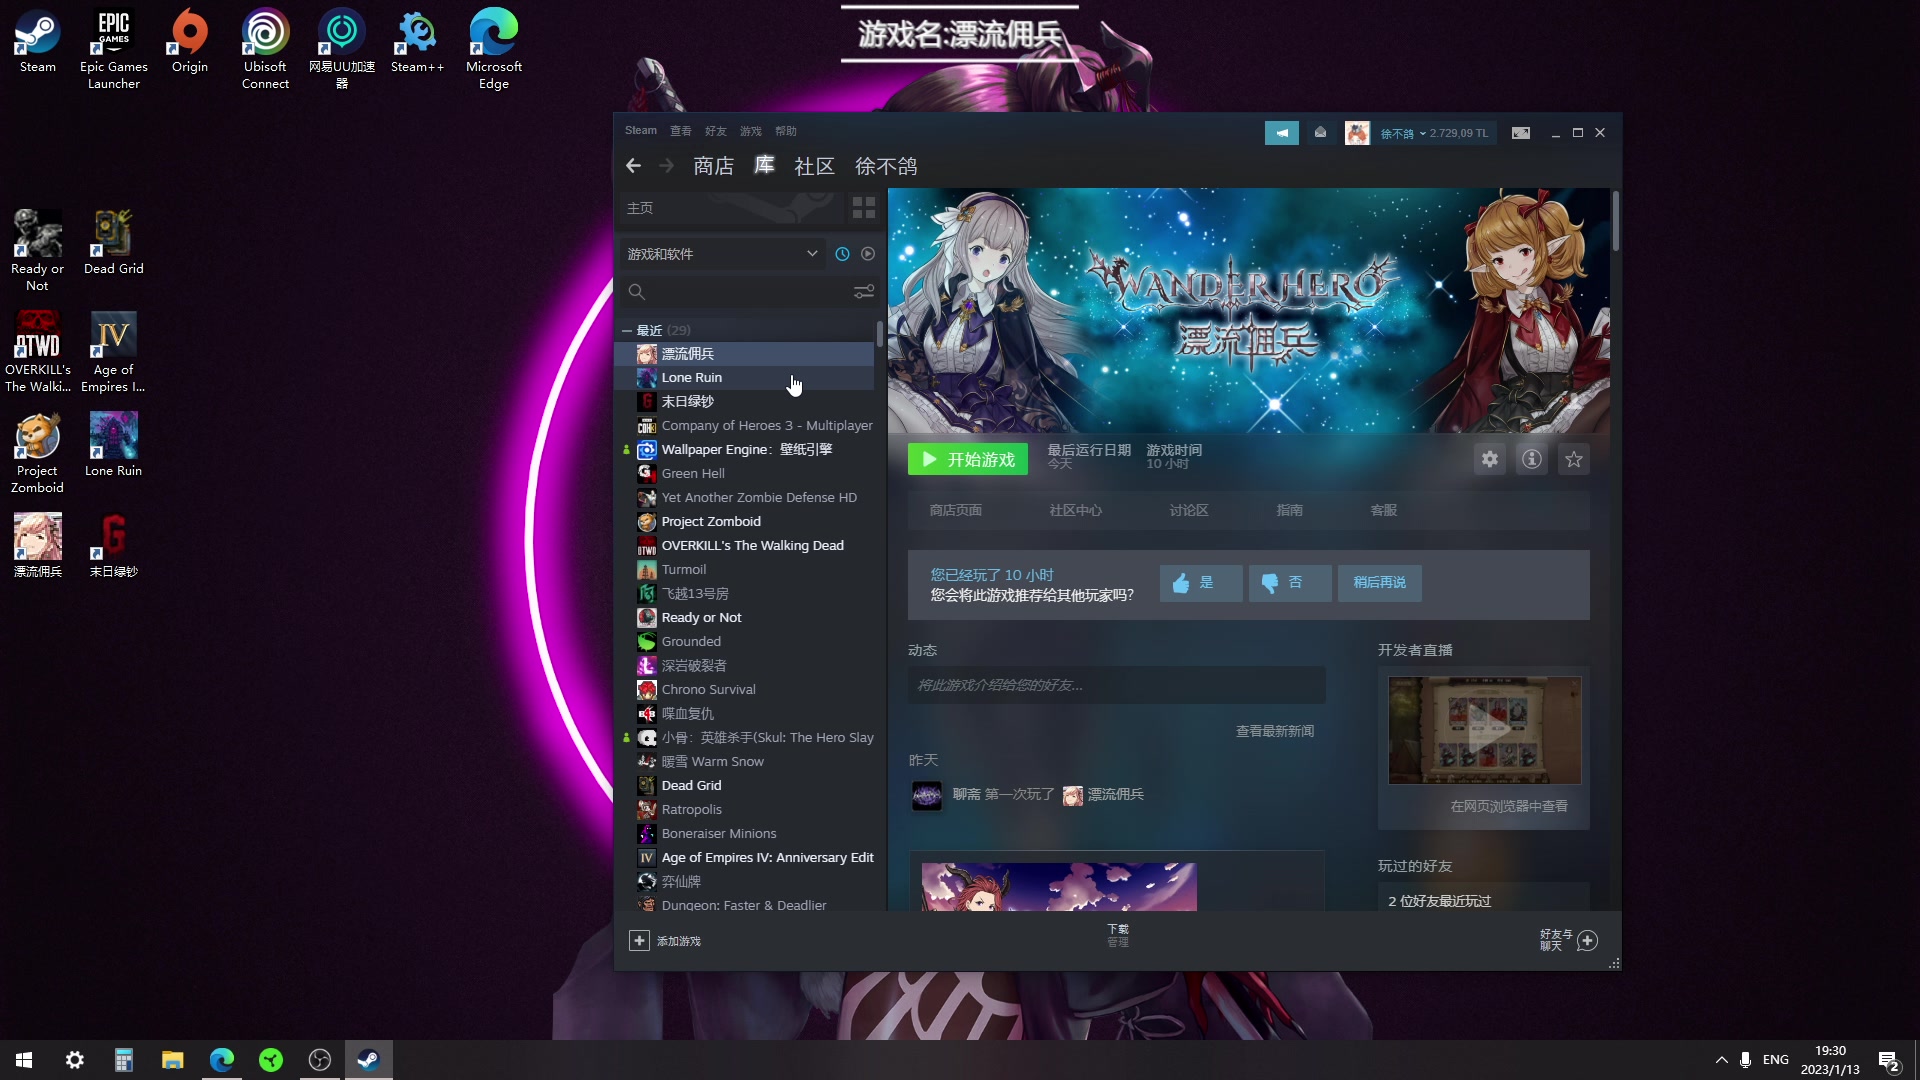
Task: Open the 商店页面 link
Action: [x=956, y=510]
